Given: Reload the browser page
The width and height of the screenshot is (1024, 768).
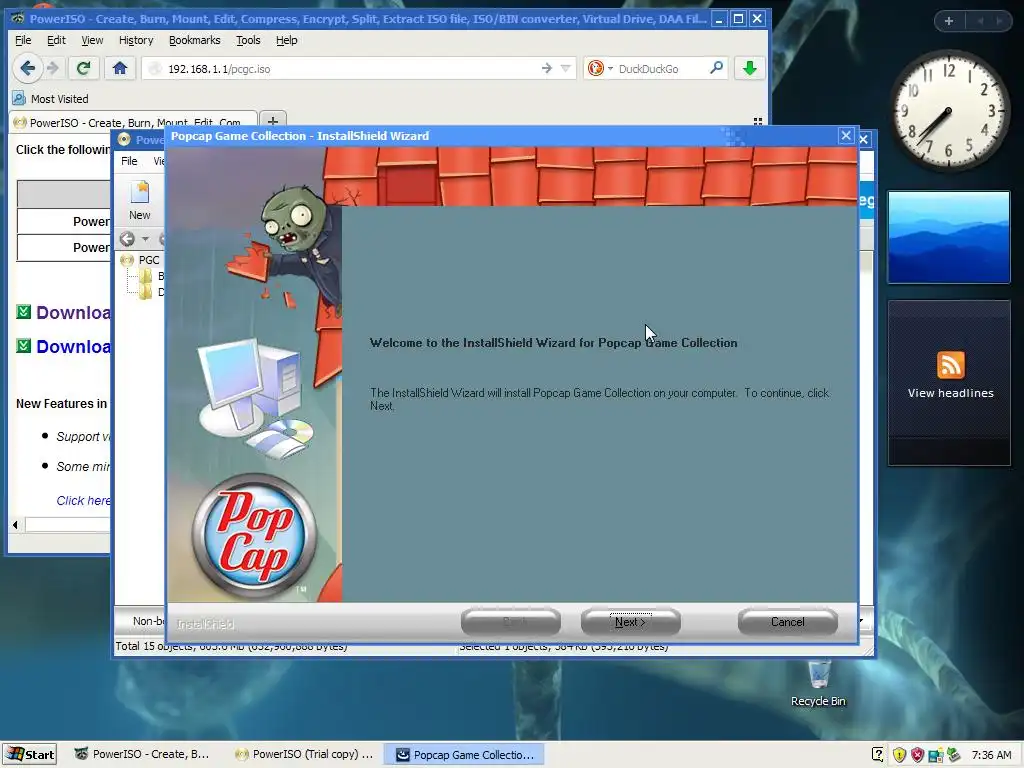Looking at the screenshot, I should coord(83,68).
